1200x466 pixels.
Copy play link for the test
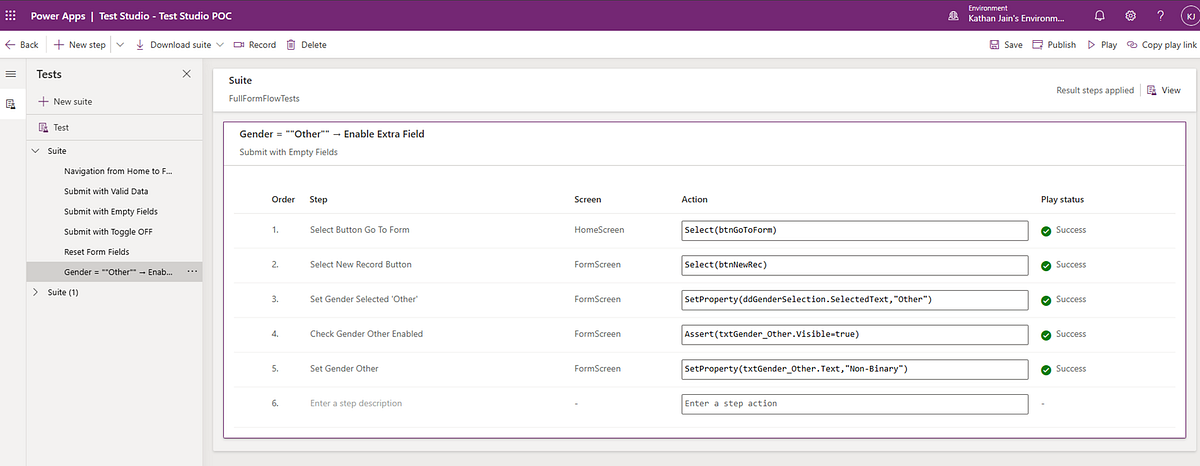click(x=1161, y=45)
